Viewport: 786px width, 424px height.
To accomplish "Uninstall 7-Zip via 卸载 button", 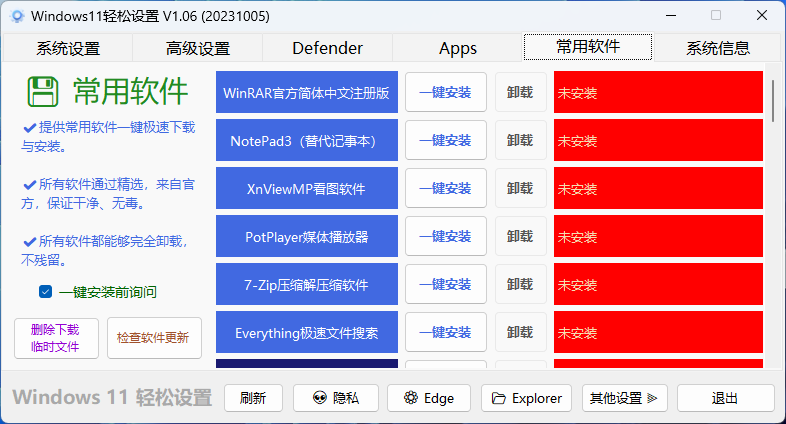I will (520, 285).
